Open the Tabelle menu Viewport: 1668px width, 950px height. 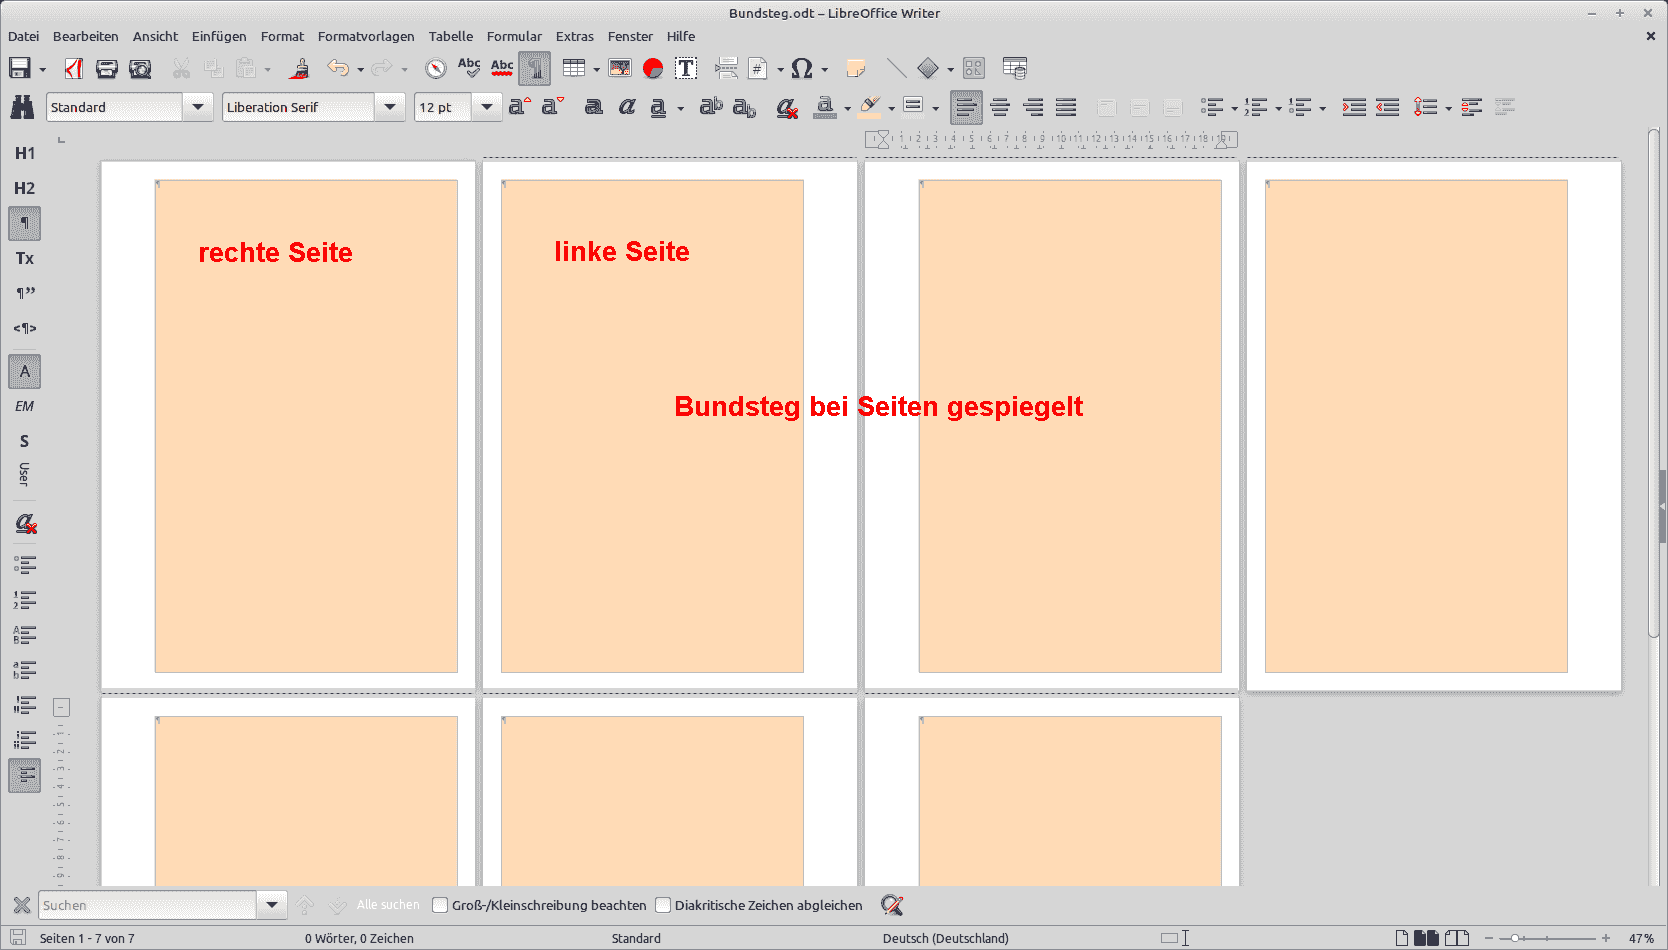point(451,36)
